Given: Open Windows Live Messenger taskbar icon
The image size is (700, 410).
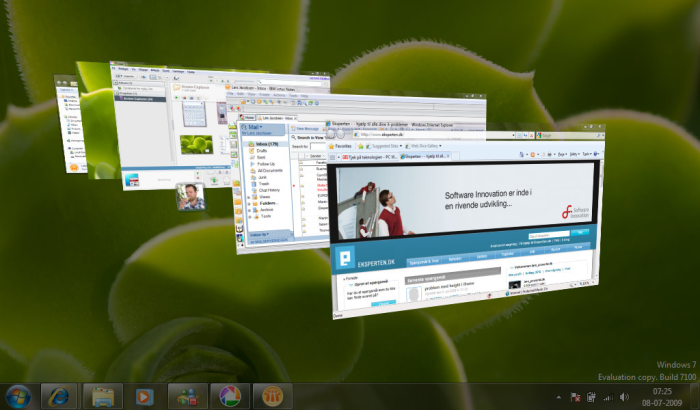Looking at the screenshot, I should tap(188, 397).
